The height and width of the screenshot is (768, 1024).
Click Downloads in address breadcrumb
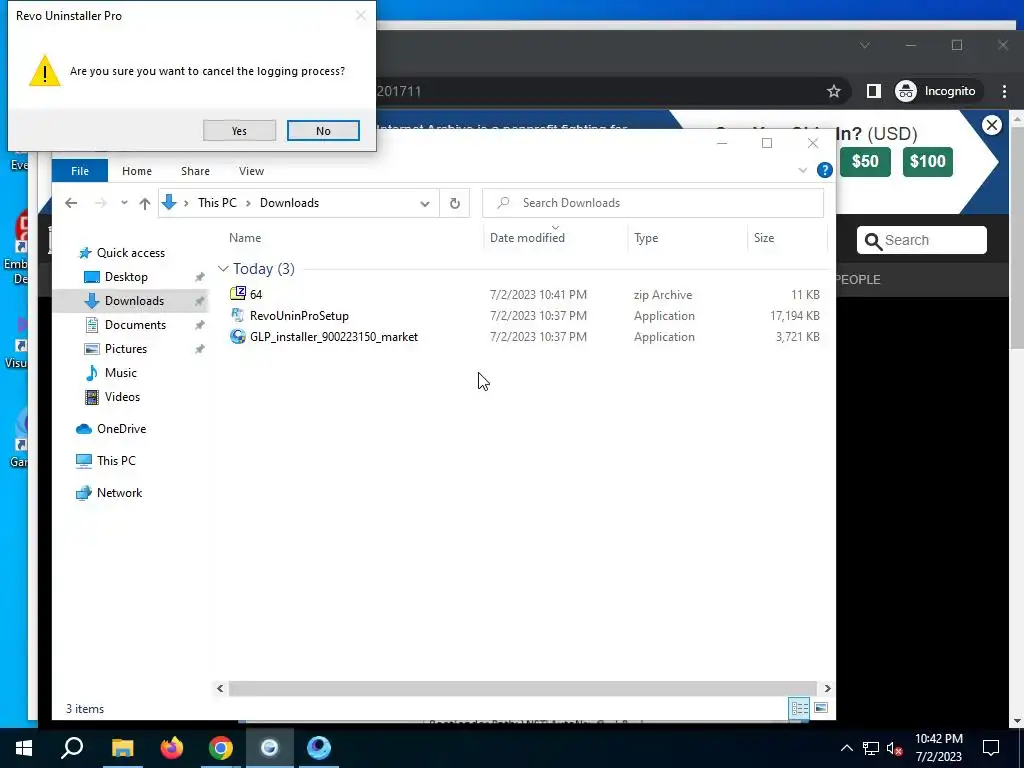pyautogui.click(x=289, y=203)
